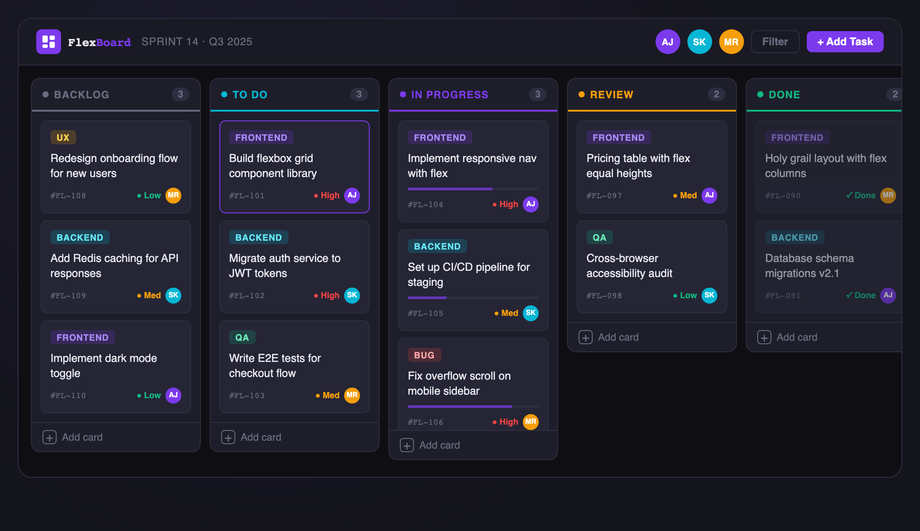Open the Holy grail layout card

(828, 167)
